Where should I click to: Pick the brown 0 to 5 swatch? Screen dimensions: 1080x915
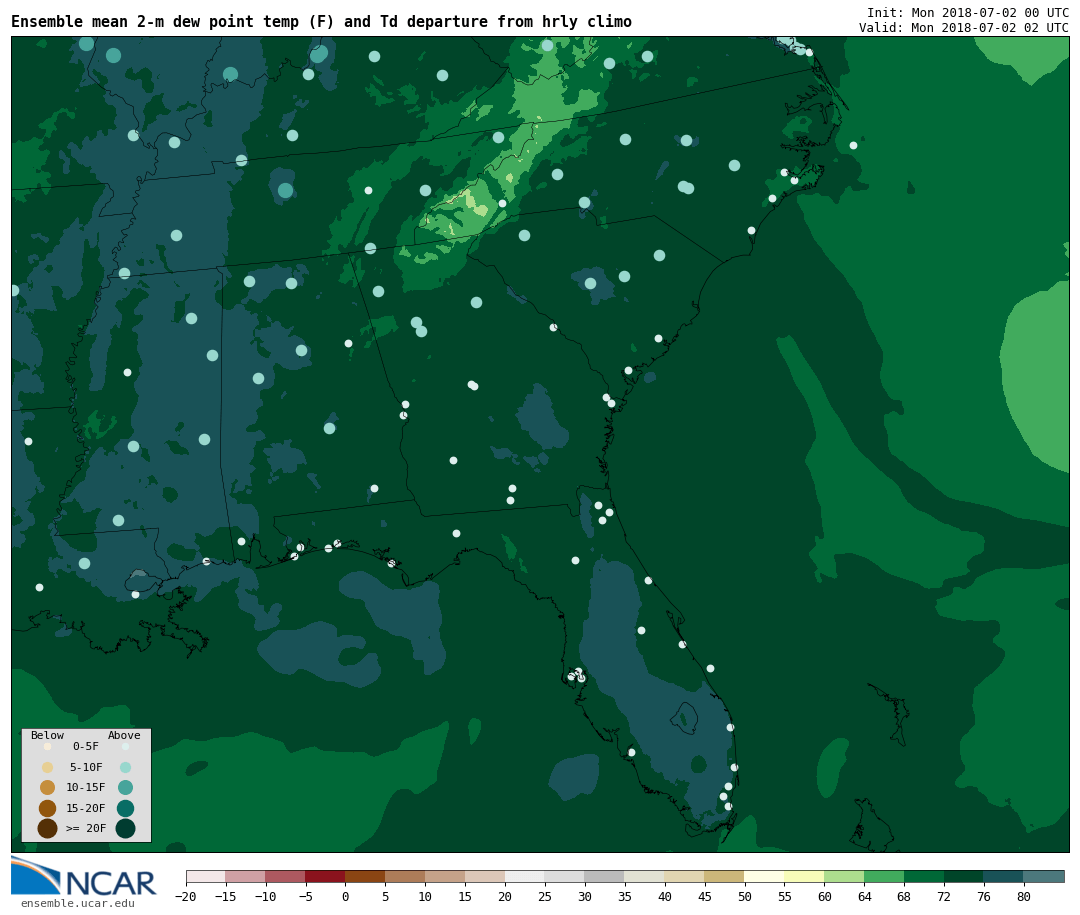pos(365,877)
